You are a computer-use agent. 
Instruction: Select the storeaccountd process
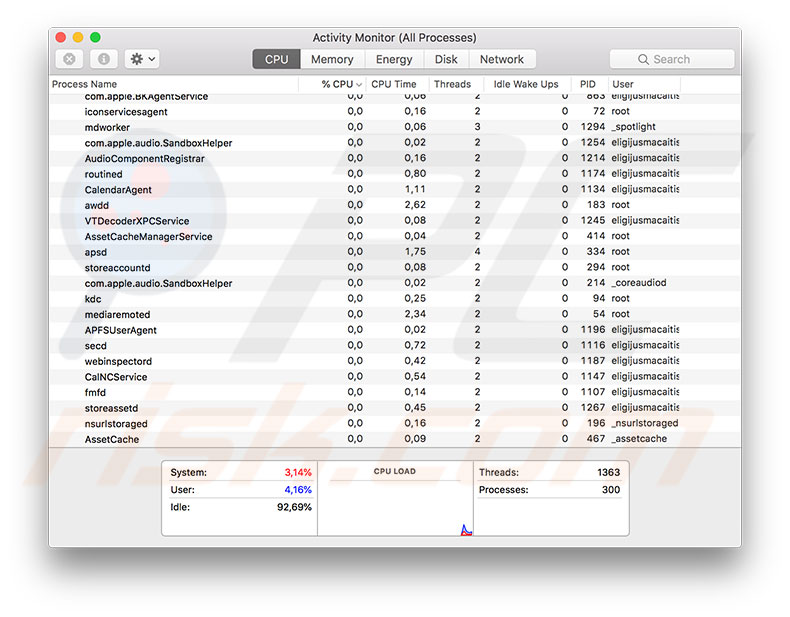point(395,267)
